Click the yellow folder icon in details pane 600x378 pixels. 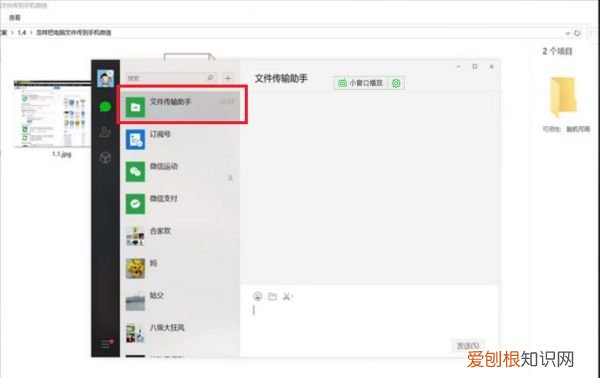tap(563, 97)
